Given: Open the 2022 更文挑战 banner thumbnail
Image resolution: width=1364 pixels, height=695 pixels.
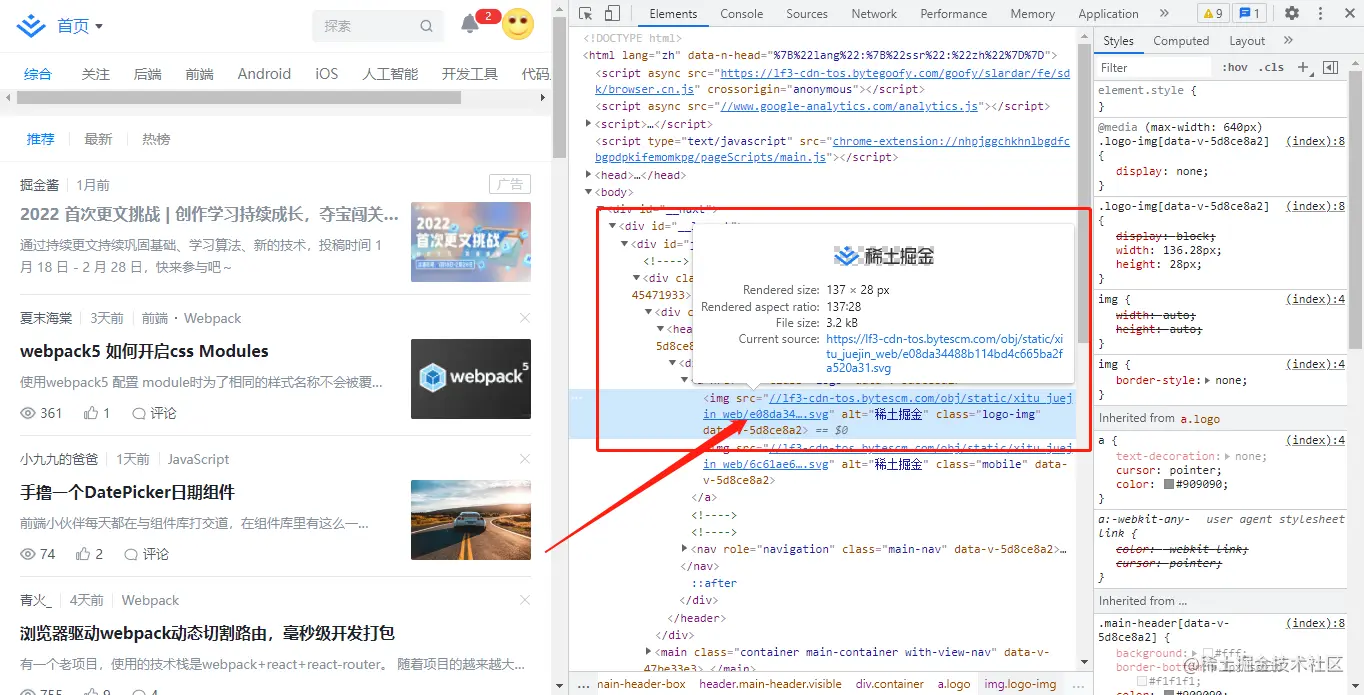Looking at the screenshot, I should (x=471, y=242).
